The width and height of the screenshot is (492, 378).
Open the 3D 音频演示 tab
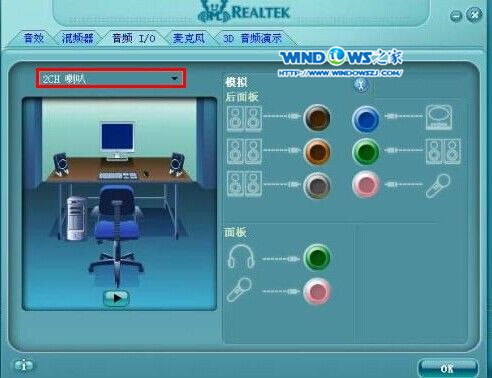(253, 38)
